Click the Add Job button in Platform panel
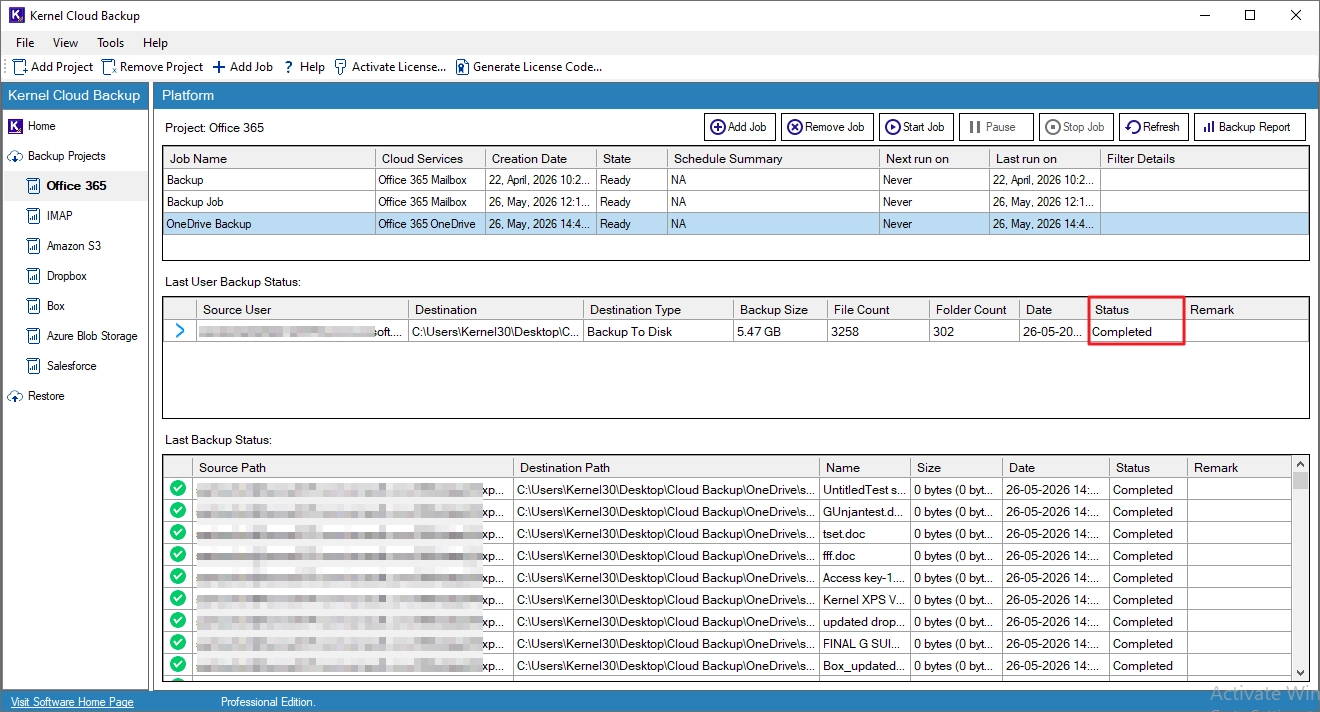Screen dimensions: 1320x712 click(739, 127)
